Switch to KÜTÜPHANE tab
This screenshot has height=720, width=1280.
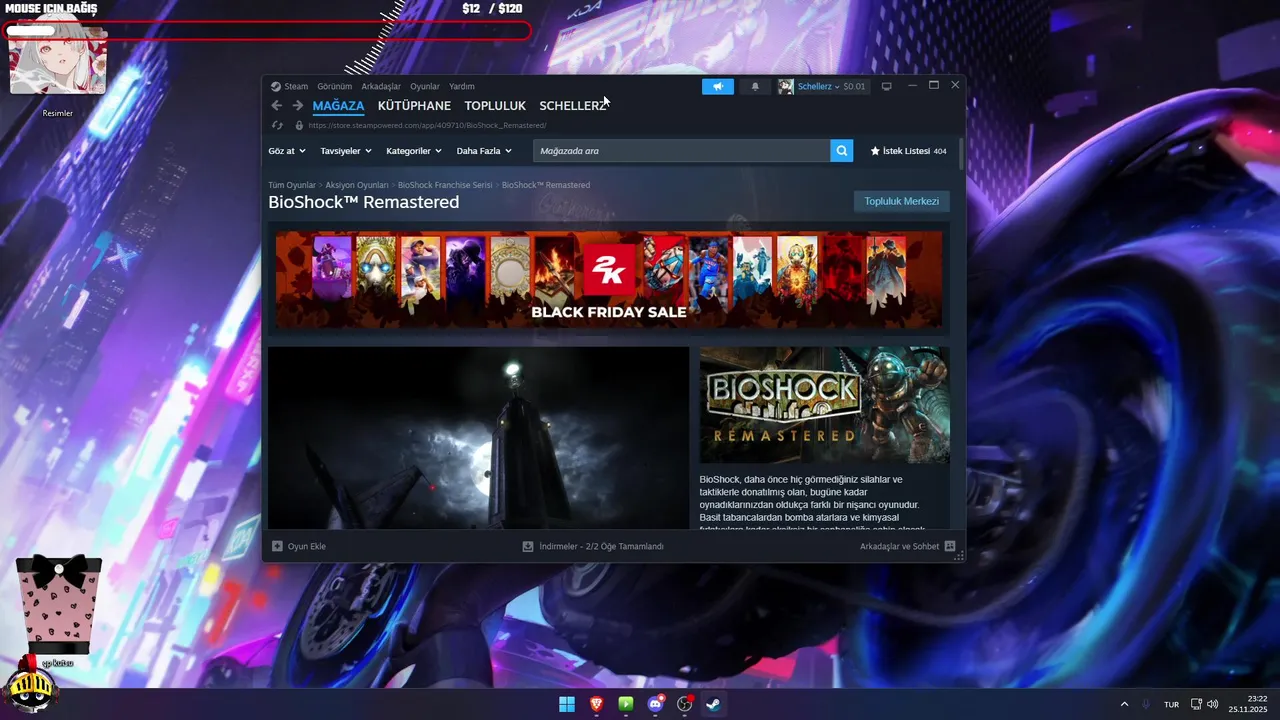click(414, 106)
